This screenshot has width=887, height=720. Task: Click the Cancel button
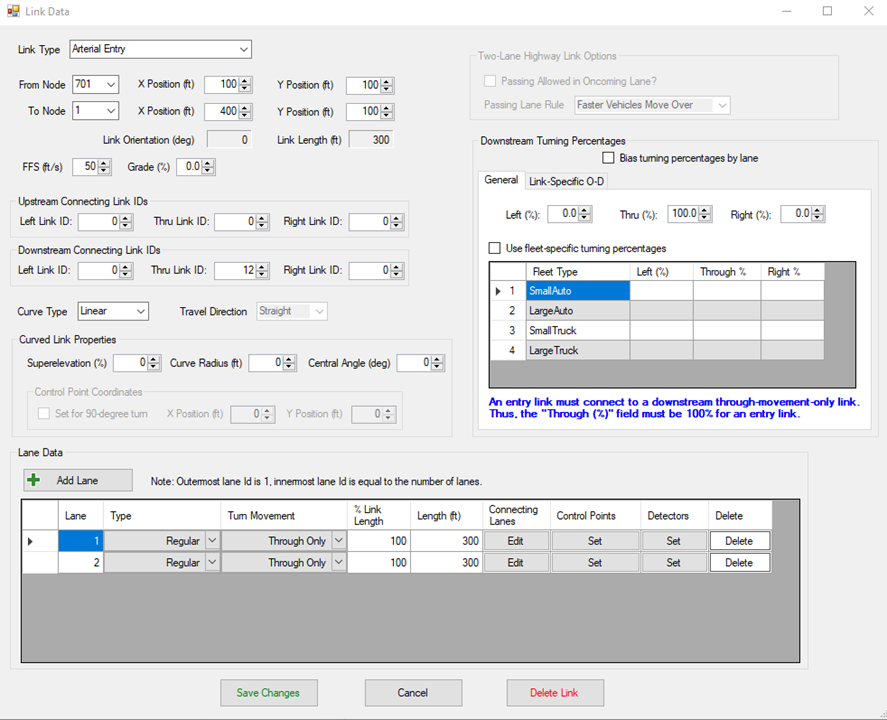413,693
